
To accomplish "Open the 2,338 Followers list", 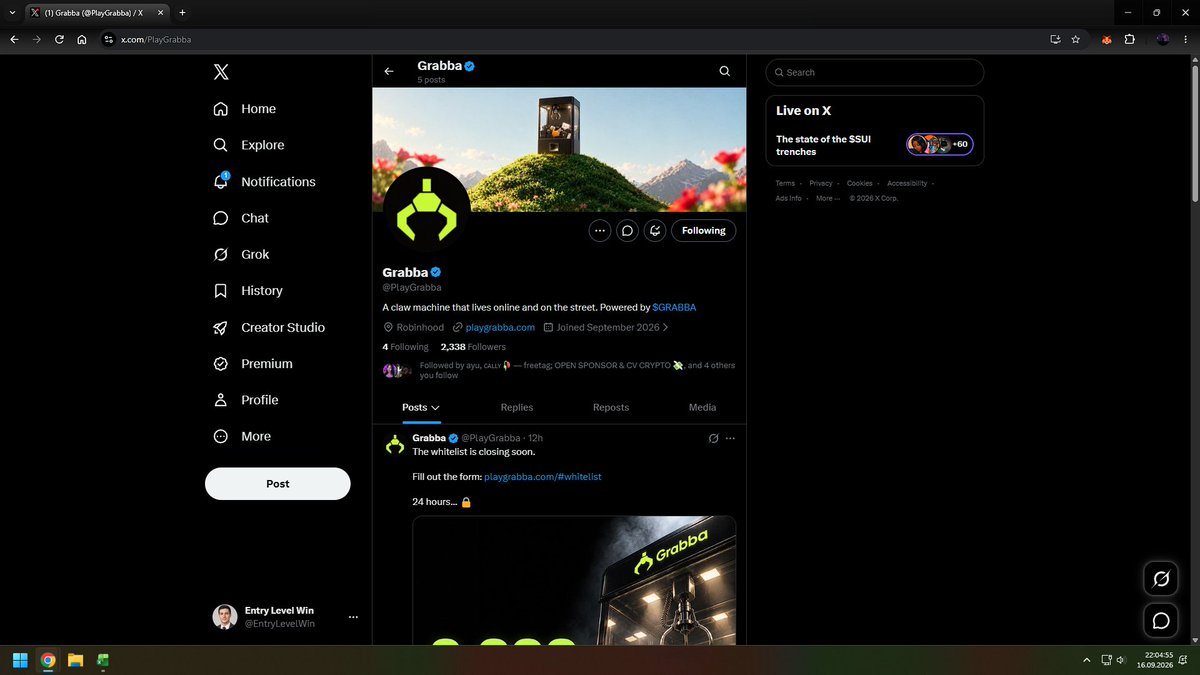I will (473, 347).
